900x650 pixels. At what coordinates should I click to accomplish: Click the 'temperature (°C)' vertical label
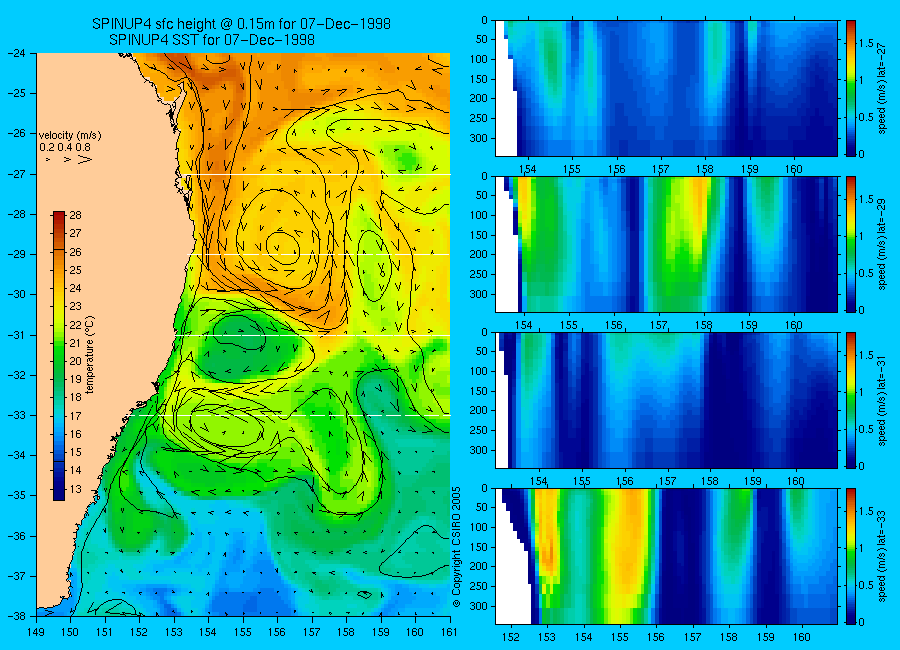pyautogui.click(x=91, y=355)
